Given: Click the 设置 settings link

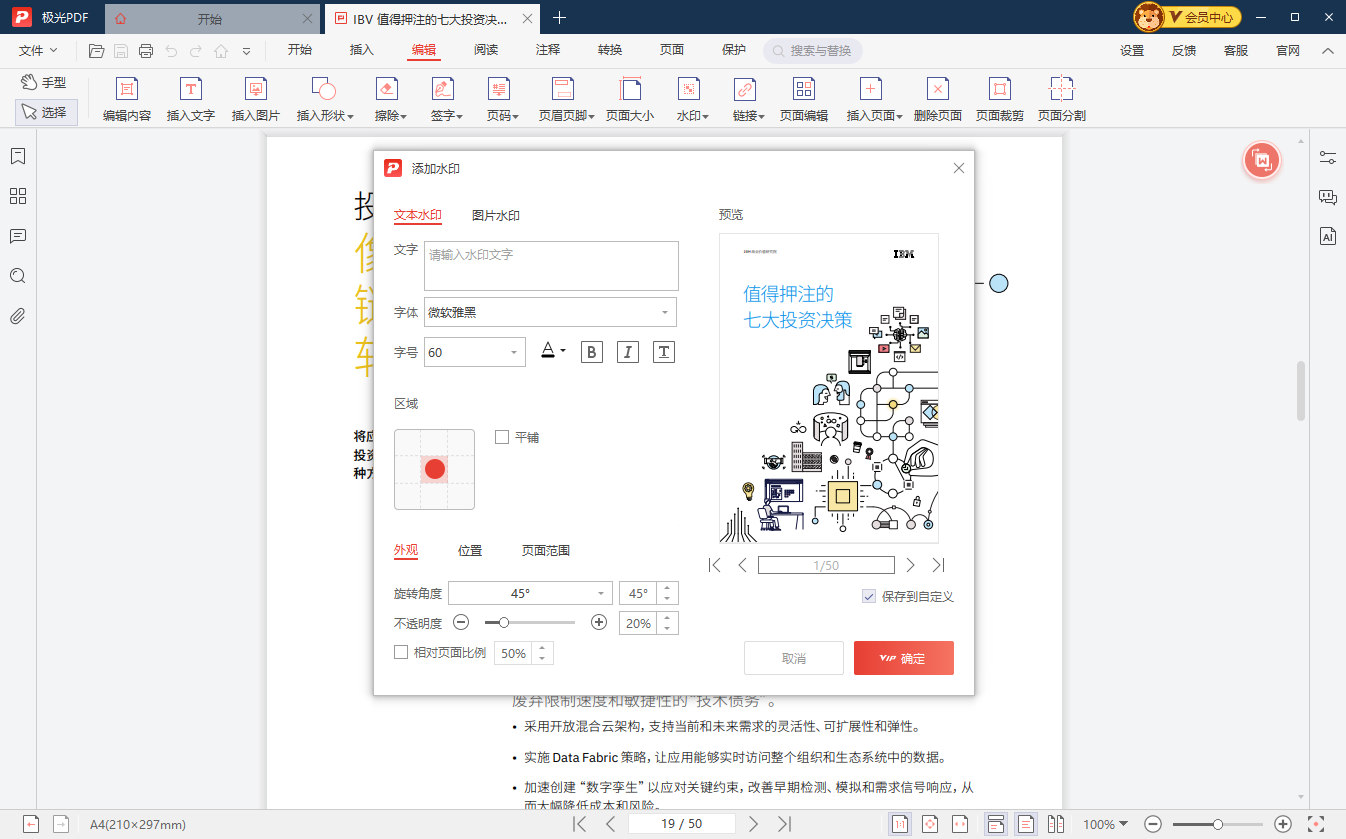Looking at the screenshot, I should tap(1132, 50).
